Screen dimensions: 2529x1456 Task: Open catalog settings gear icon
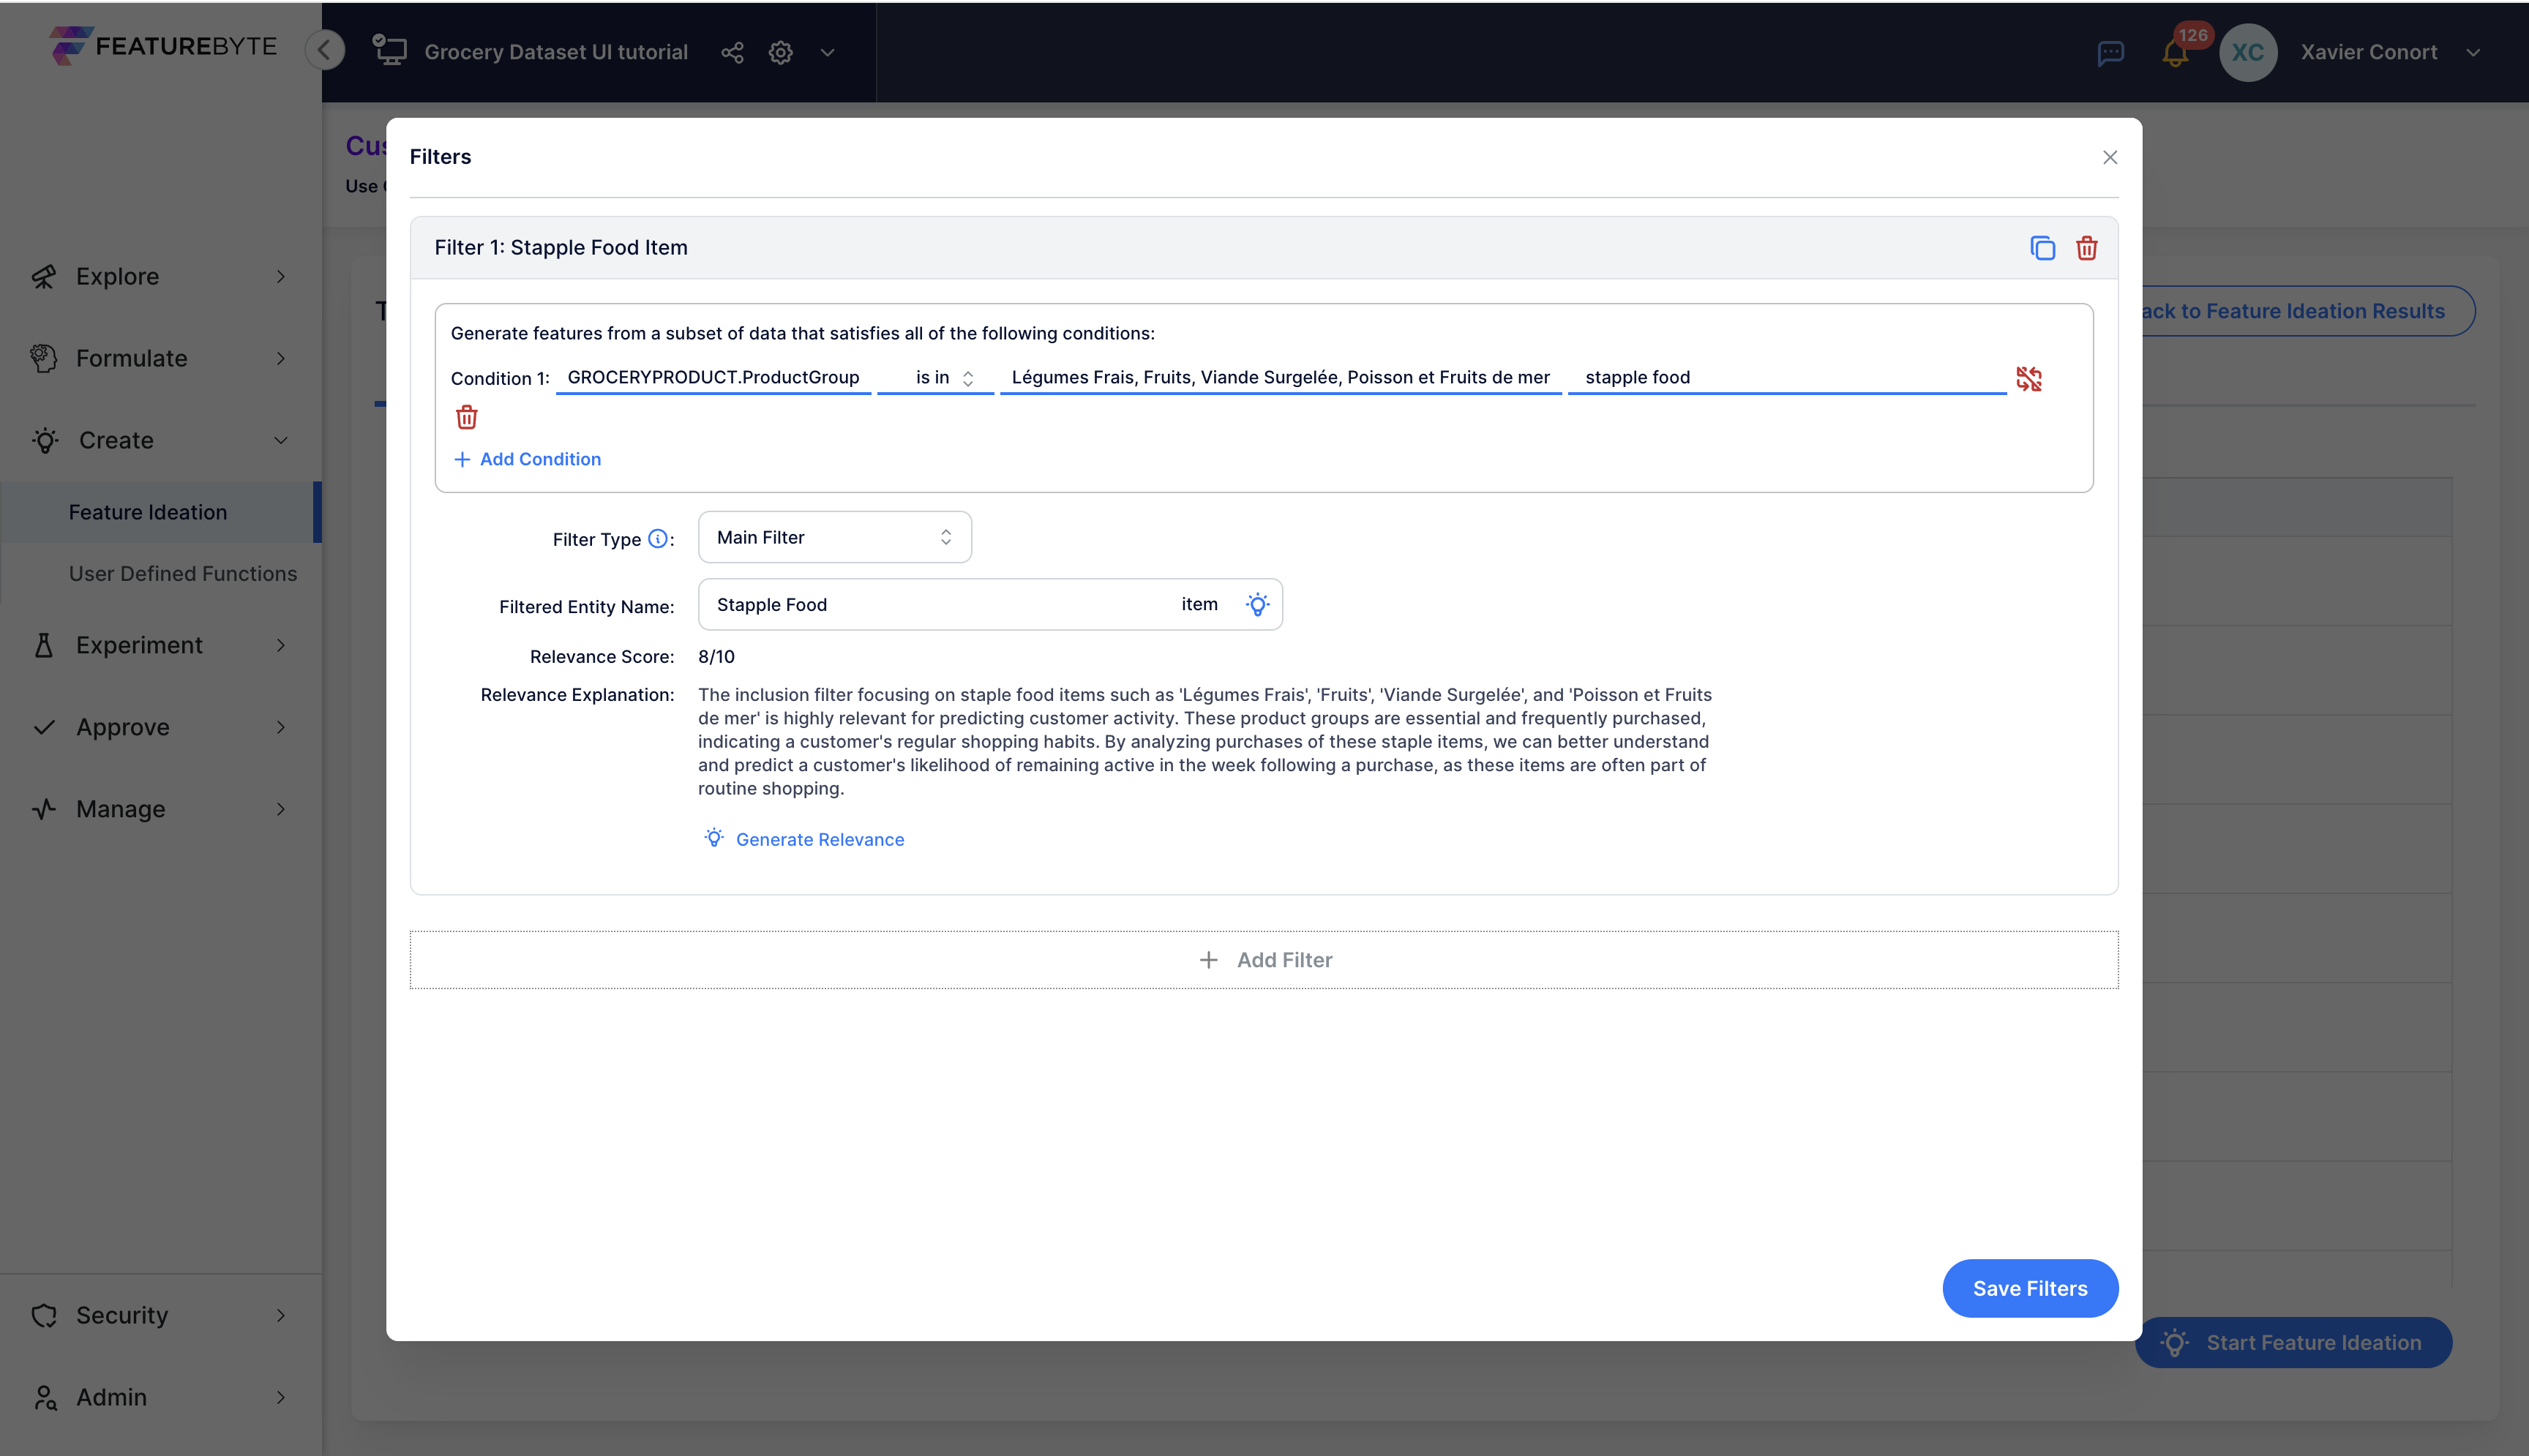pos(780,52)
